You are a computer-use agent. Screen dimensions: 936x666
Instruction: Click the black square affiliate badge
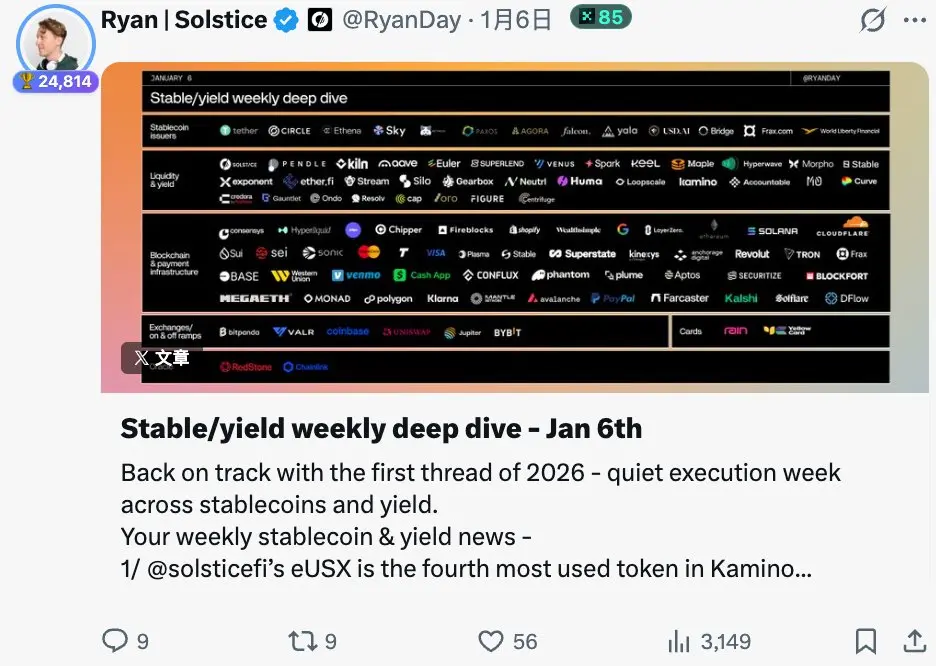[x=319, y=21]
